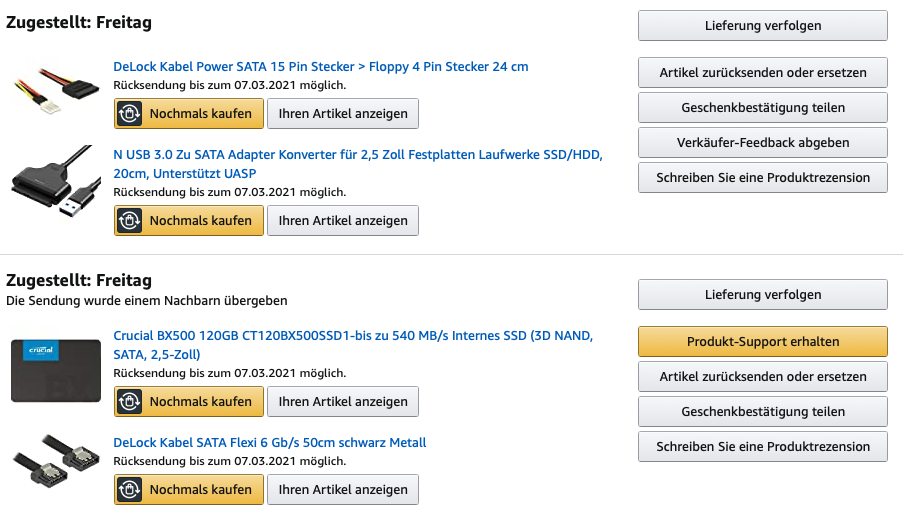Open the DeLock Power SATA cable product thumbnail

[x=56, y=86]
